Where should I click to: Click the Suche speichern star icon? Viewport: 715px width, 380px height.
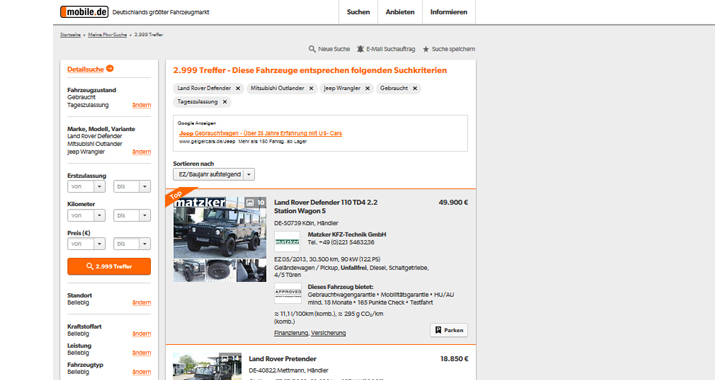click(x=426, y=49)
